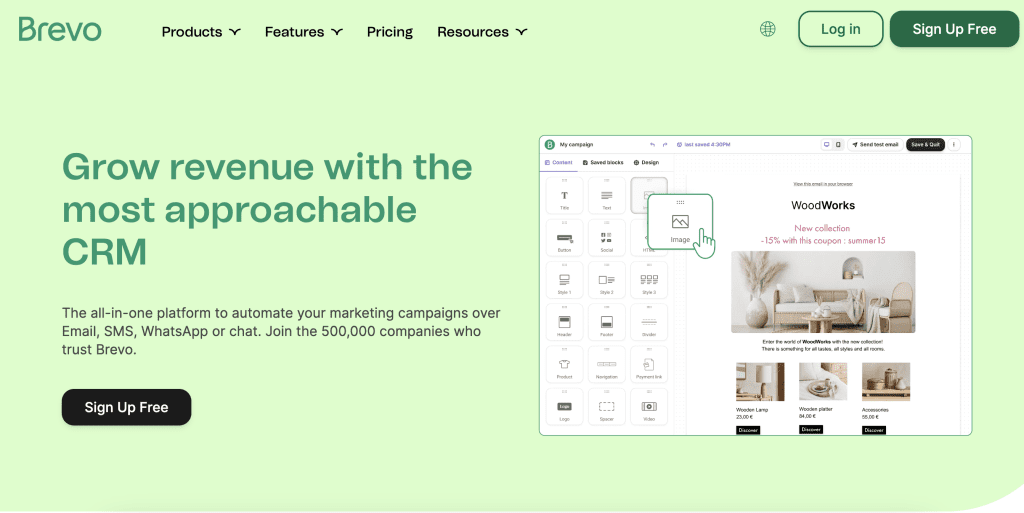The height and width of the screenshot is (513, 1024).
Task: Click the Save & Quit button
Action: [x=925, y=145]
